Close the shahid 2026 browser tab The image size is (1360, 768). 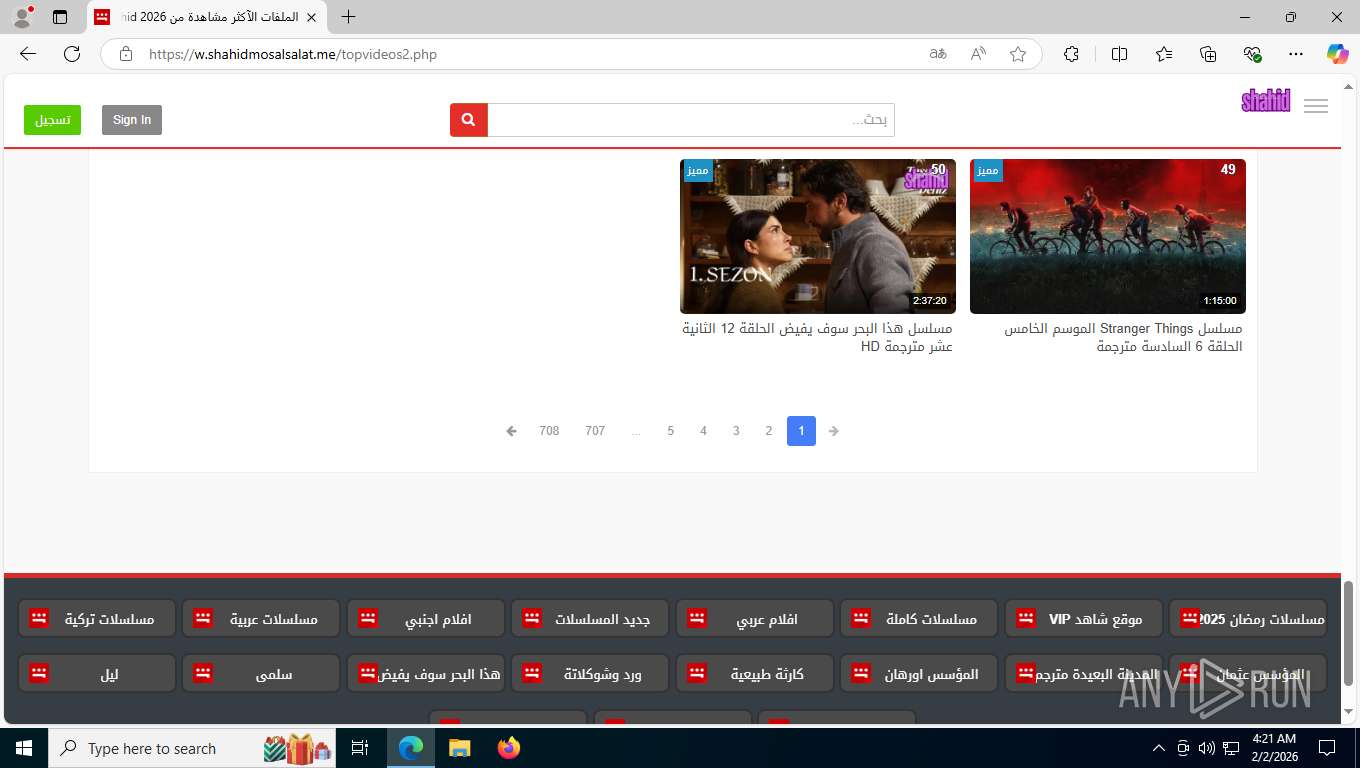click(312, 17)
